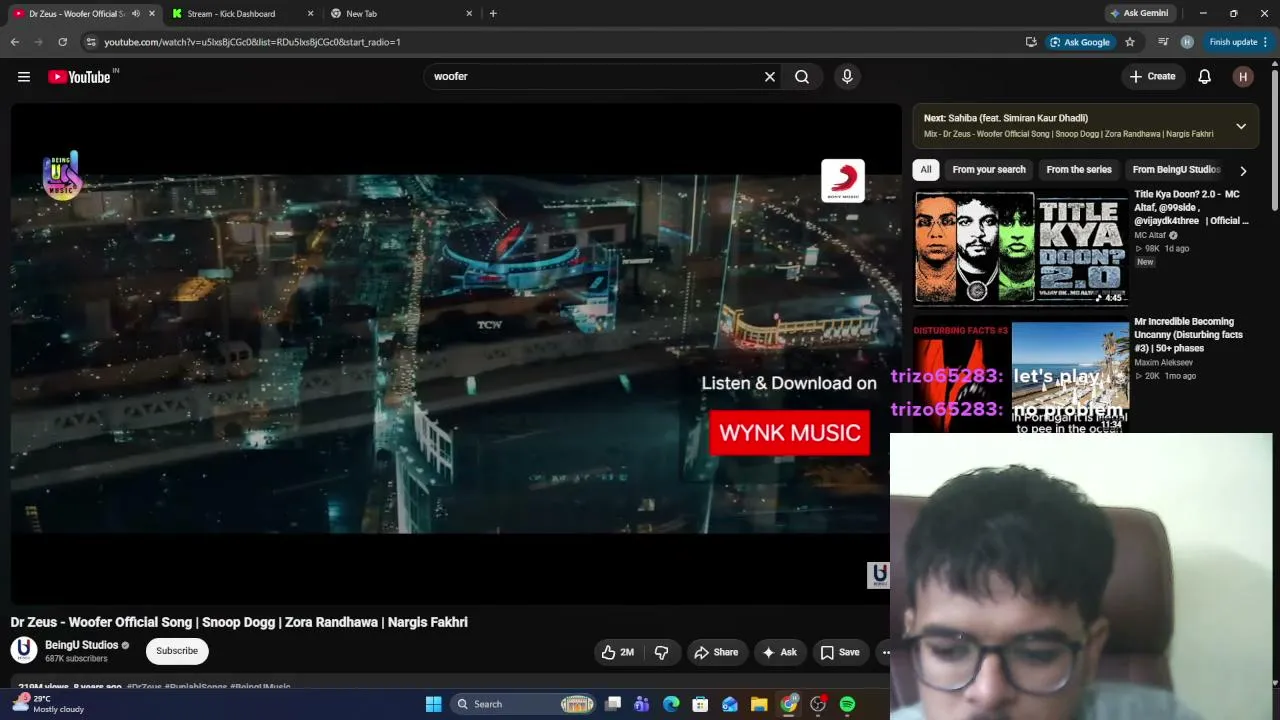Image resolution: width=1280 pixels, height=720 pixels.
Task: Open the YouTube guide hamburger menu
Action: click(24, 77)
